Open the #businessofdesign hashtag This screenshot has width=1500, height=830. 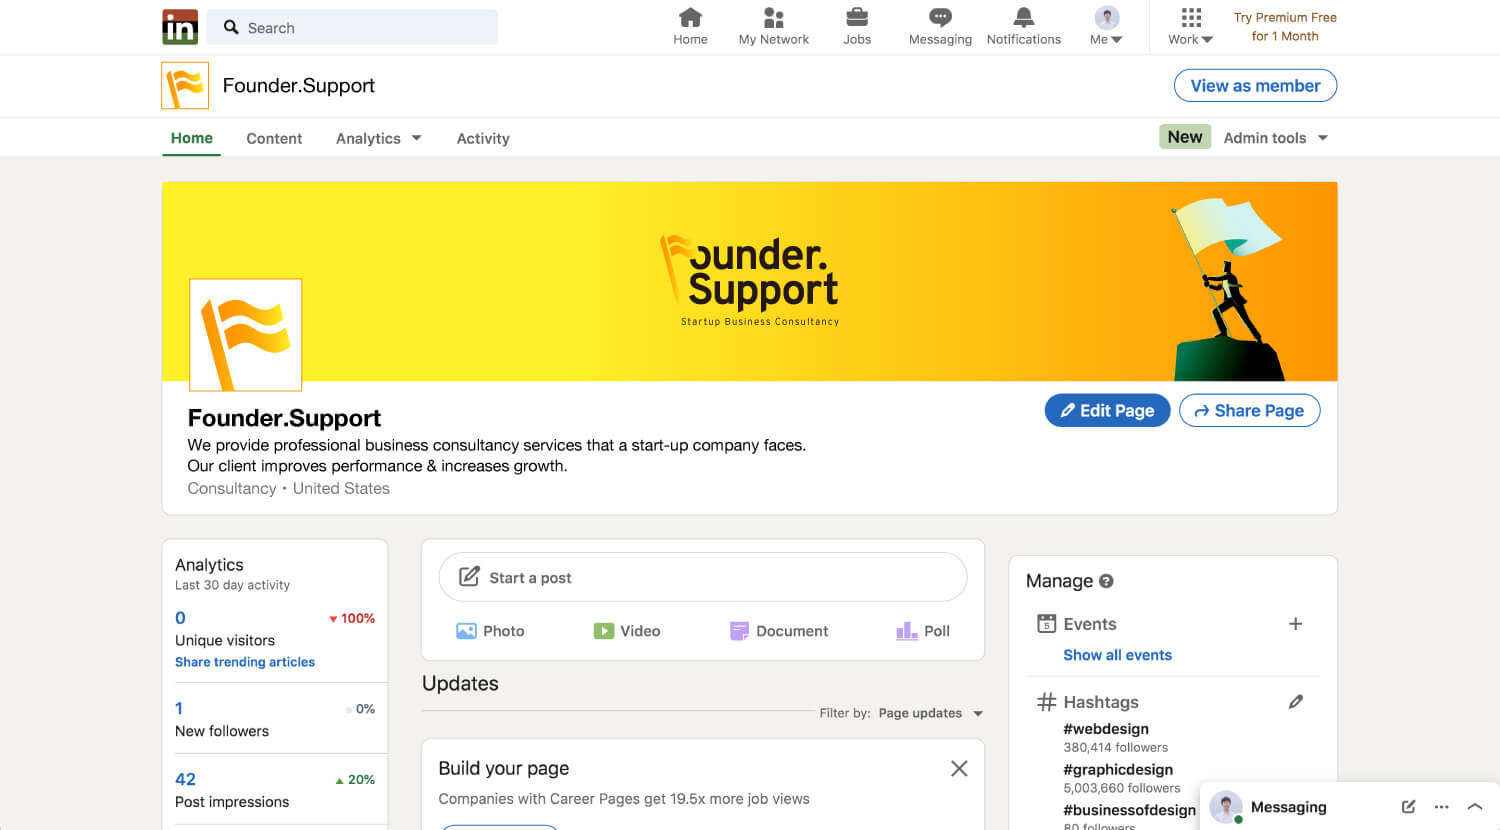[x=1130, y=810]
